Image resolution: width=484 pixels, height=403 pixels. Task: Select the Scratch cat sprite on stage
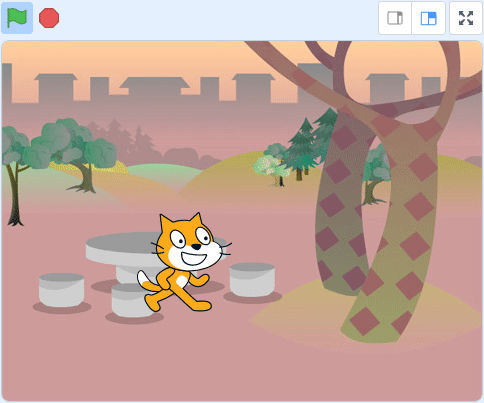click(184, 262)
